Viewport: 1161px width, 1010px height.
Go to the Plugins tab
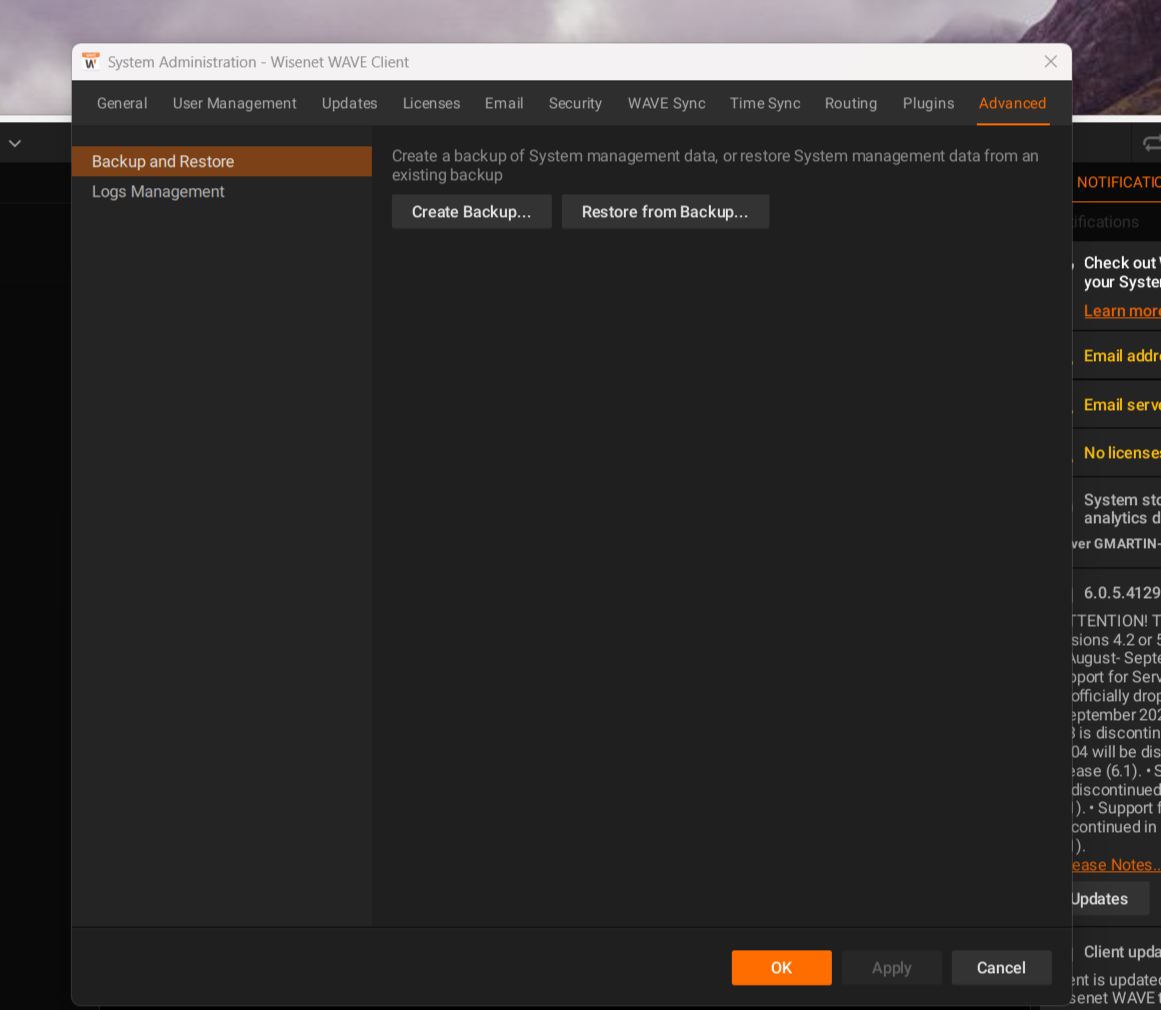(x=928, y=103)
